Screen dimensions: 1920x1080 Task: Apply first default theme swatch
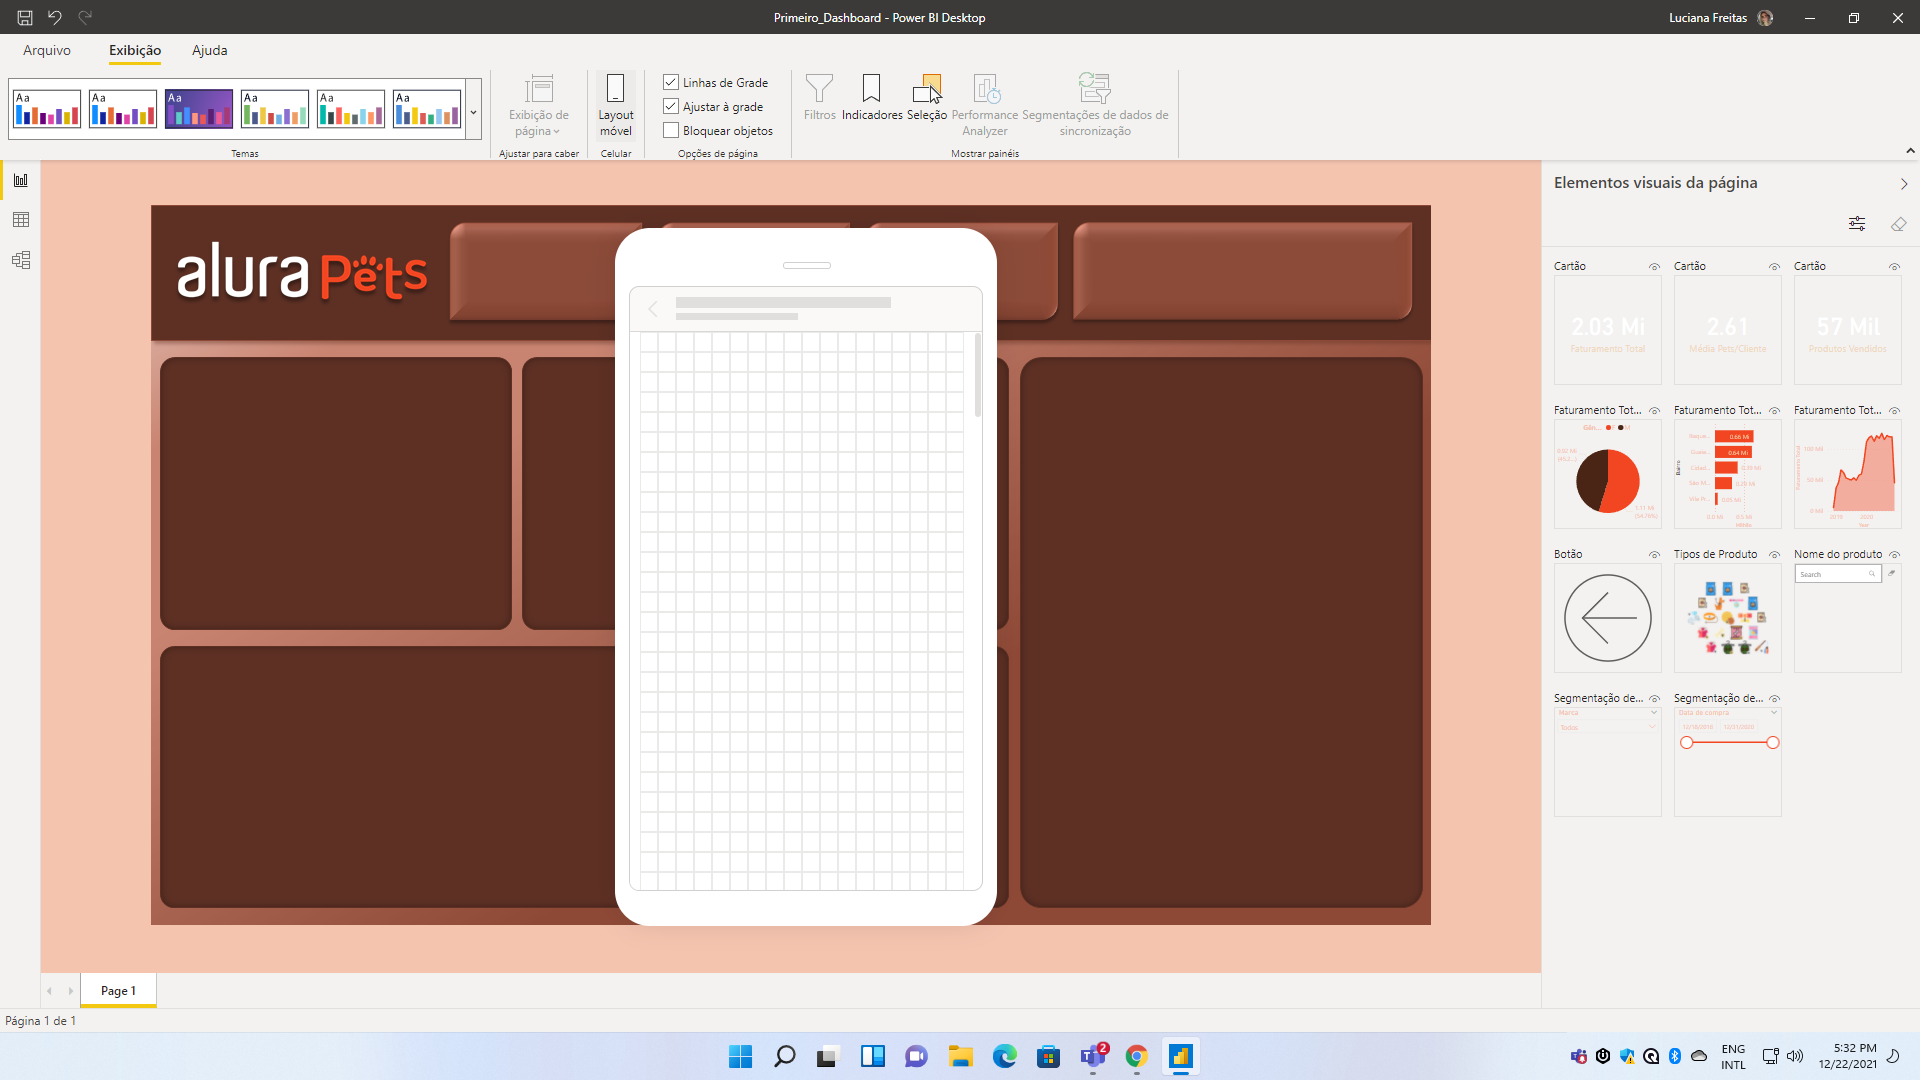click(47, 108)
